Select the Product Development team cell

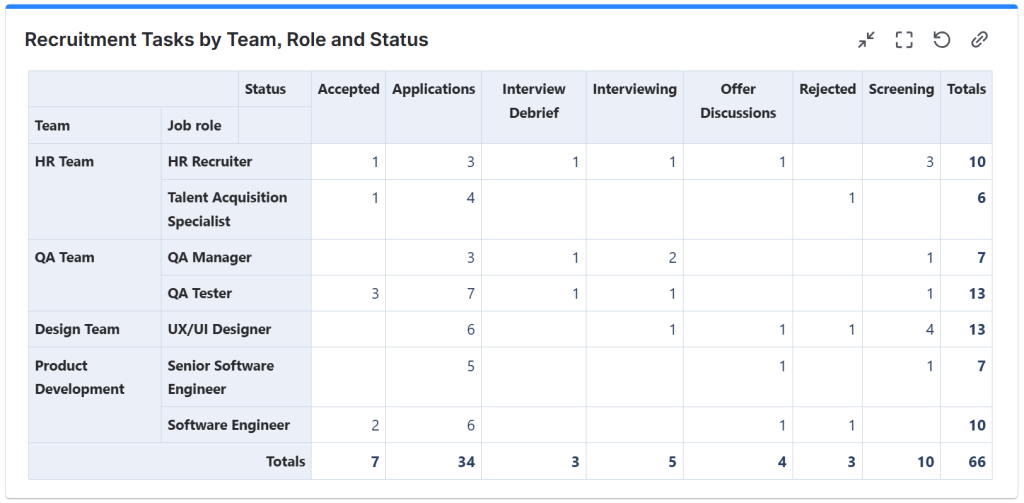pos(79,377)
